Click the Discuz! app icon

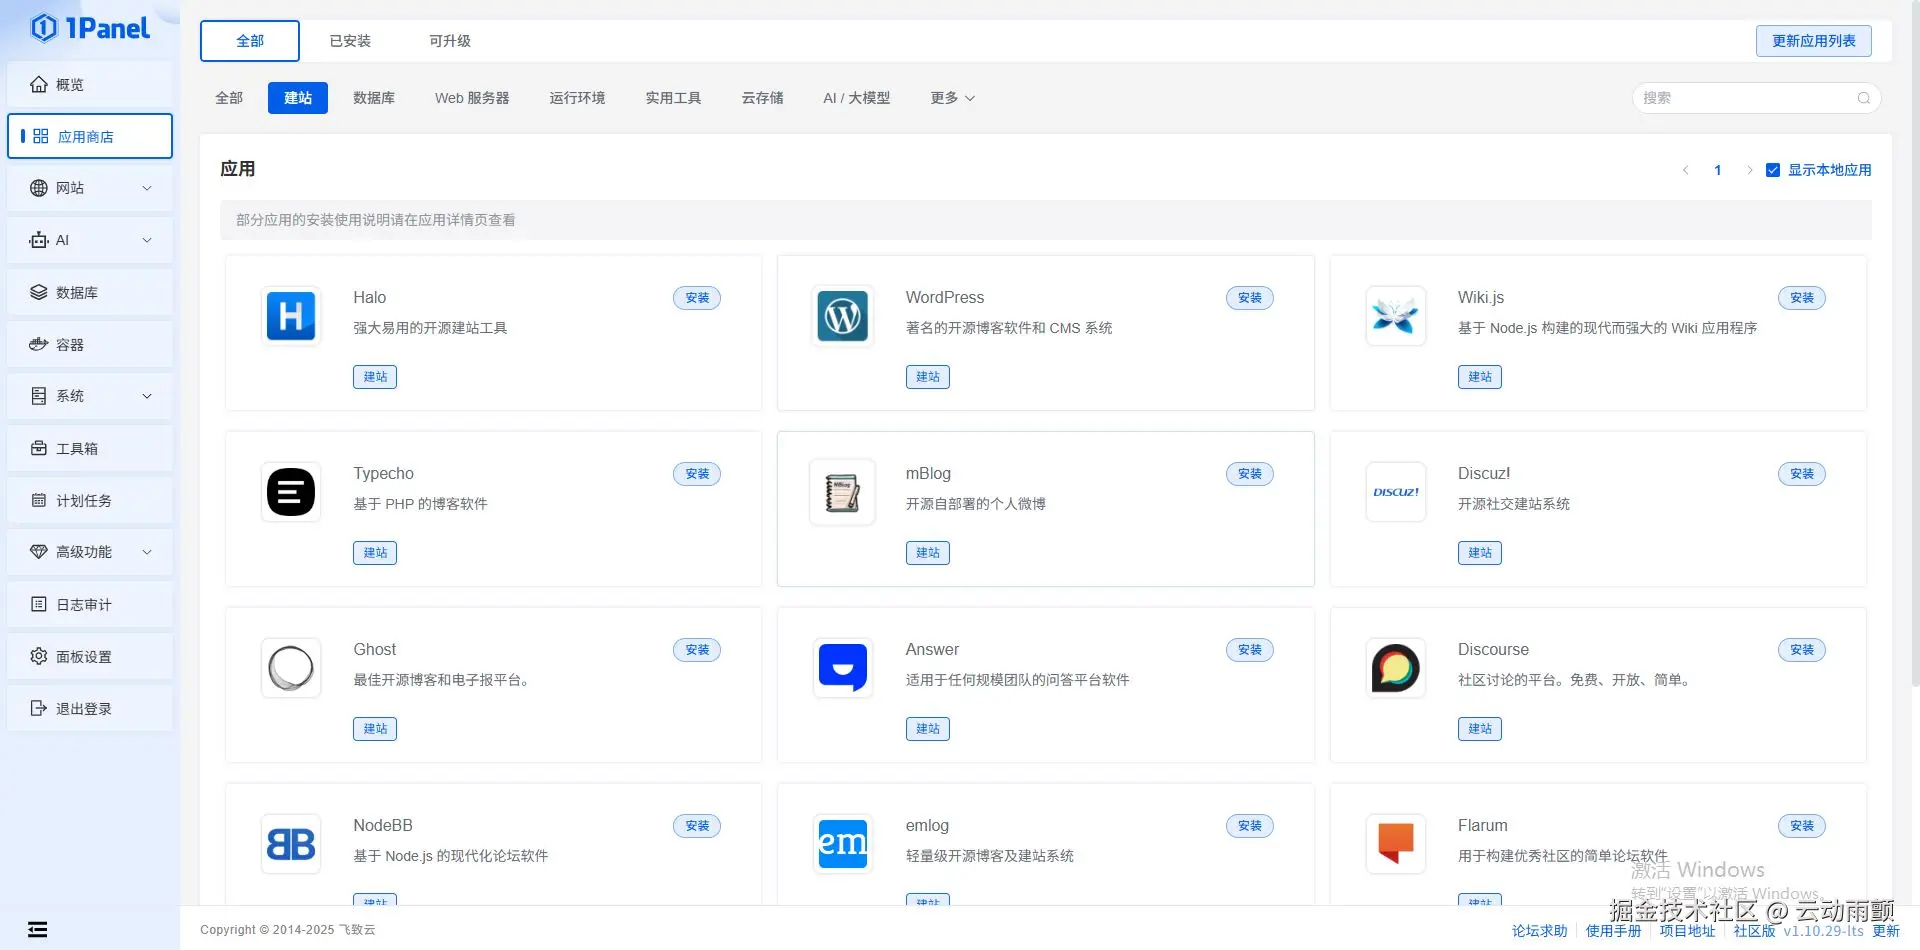tap(1395, 492)
